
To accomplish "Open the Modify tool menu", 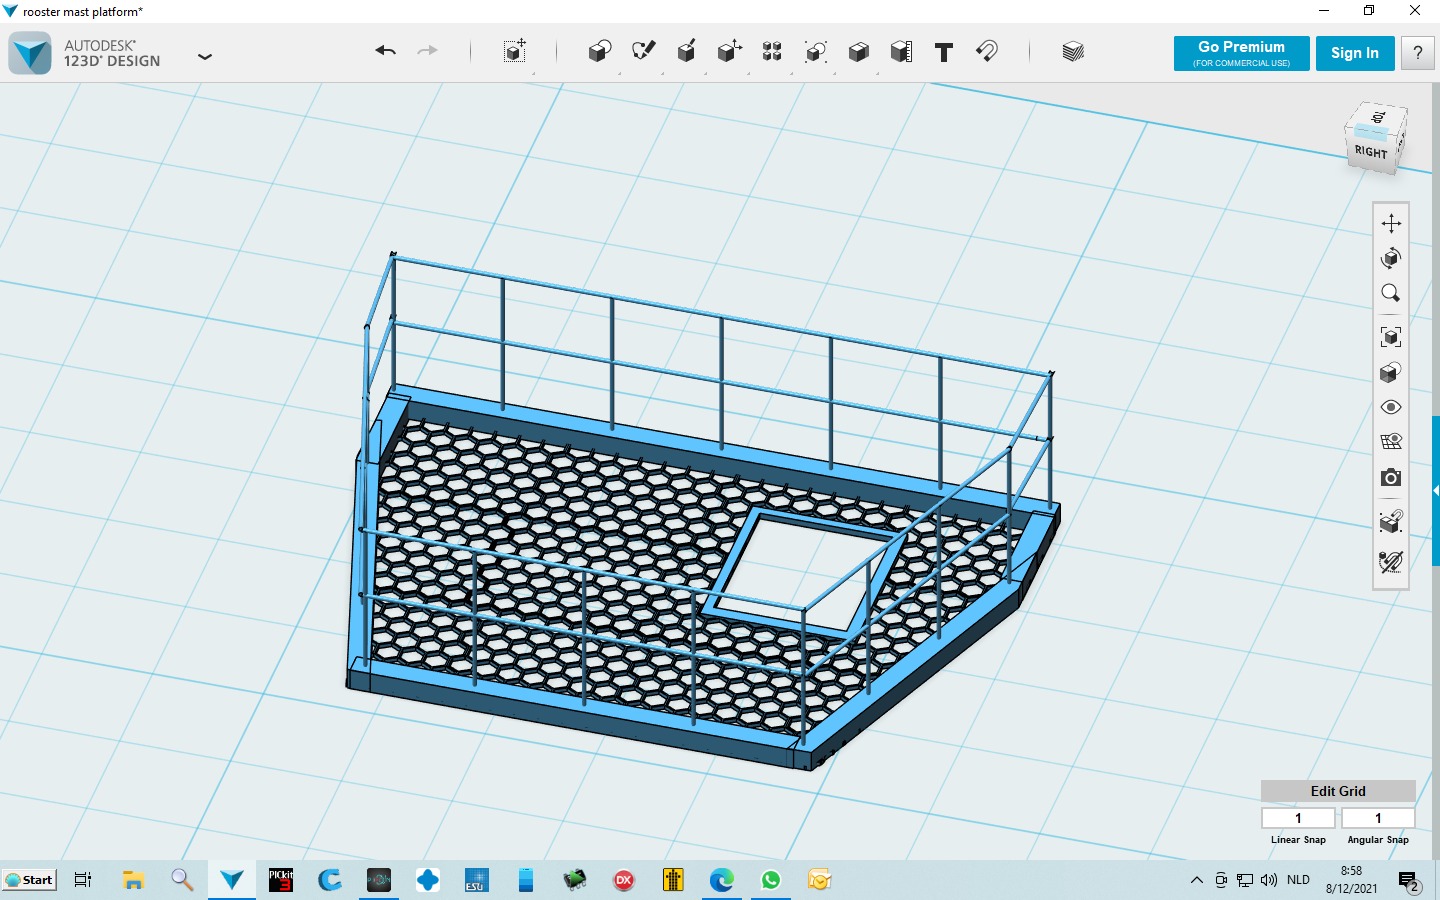I will coord(729,51).
